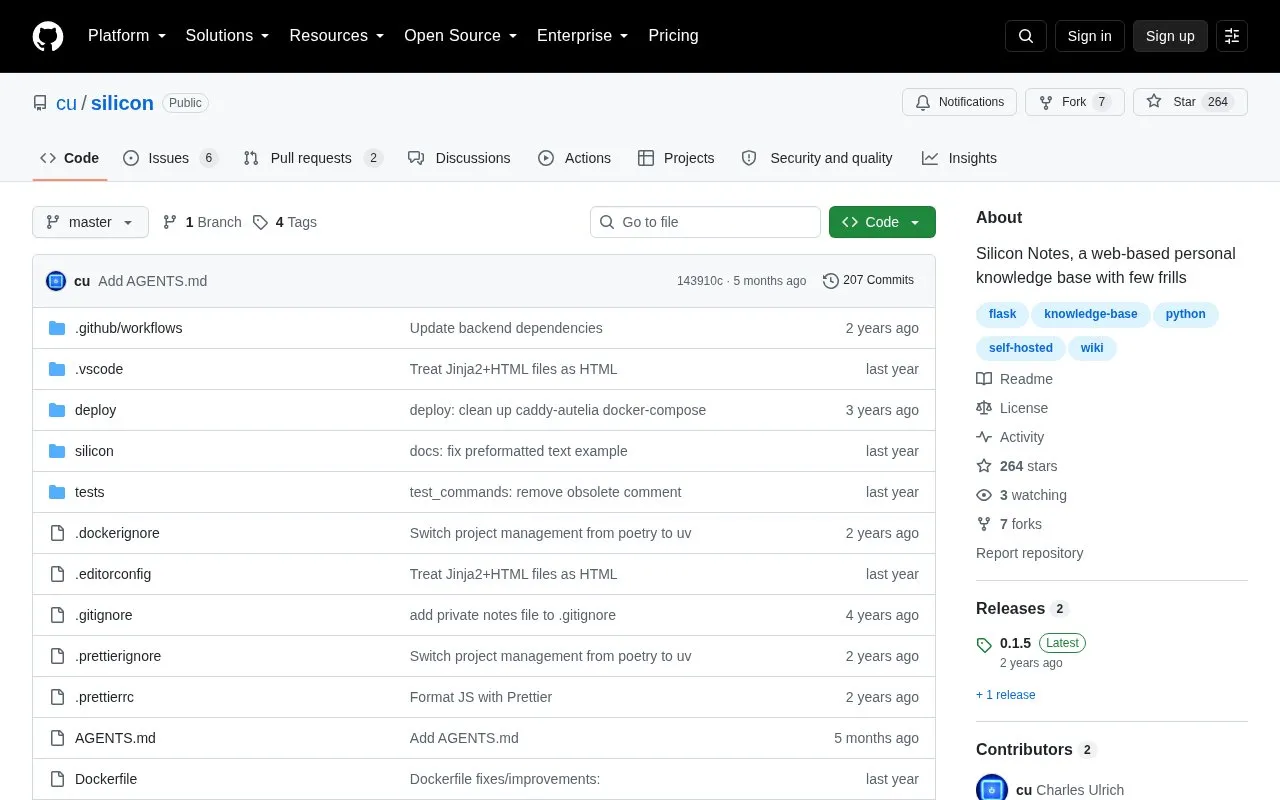1280x800 pixels.
Task: Click the Go to file search field
Action: coord(705,222)
